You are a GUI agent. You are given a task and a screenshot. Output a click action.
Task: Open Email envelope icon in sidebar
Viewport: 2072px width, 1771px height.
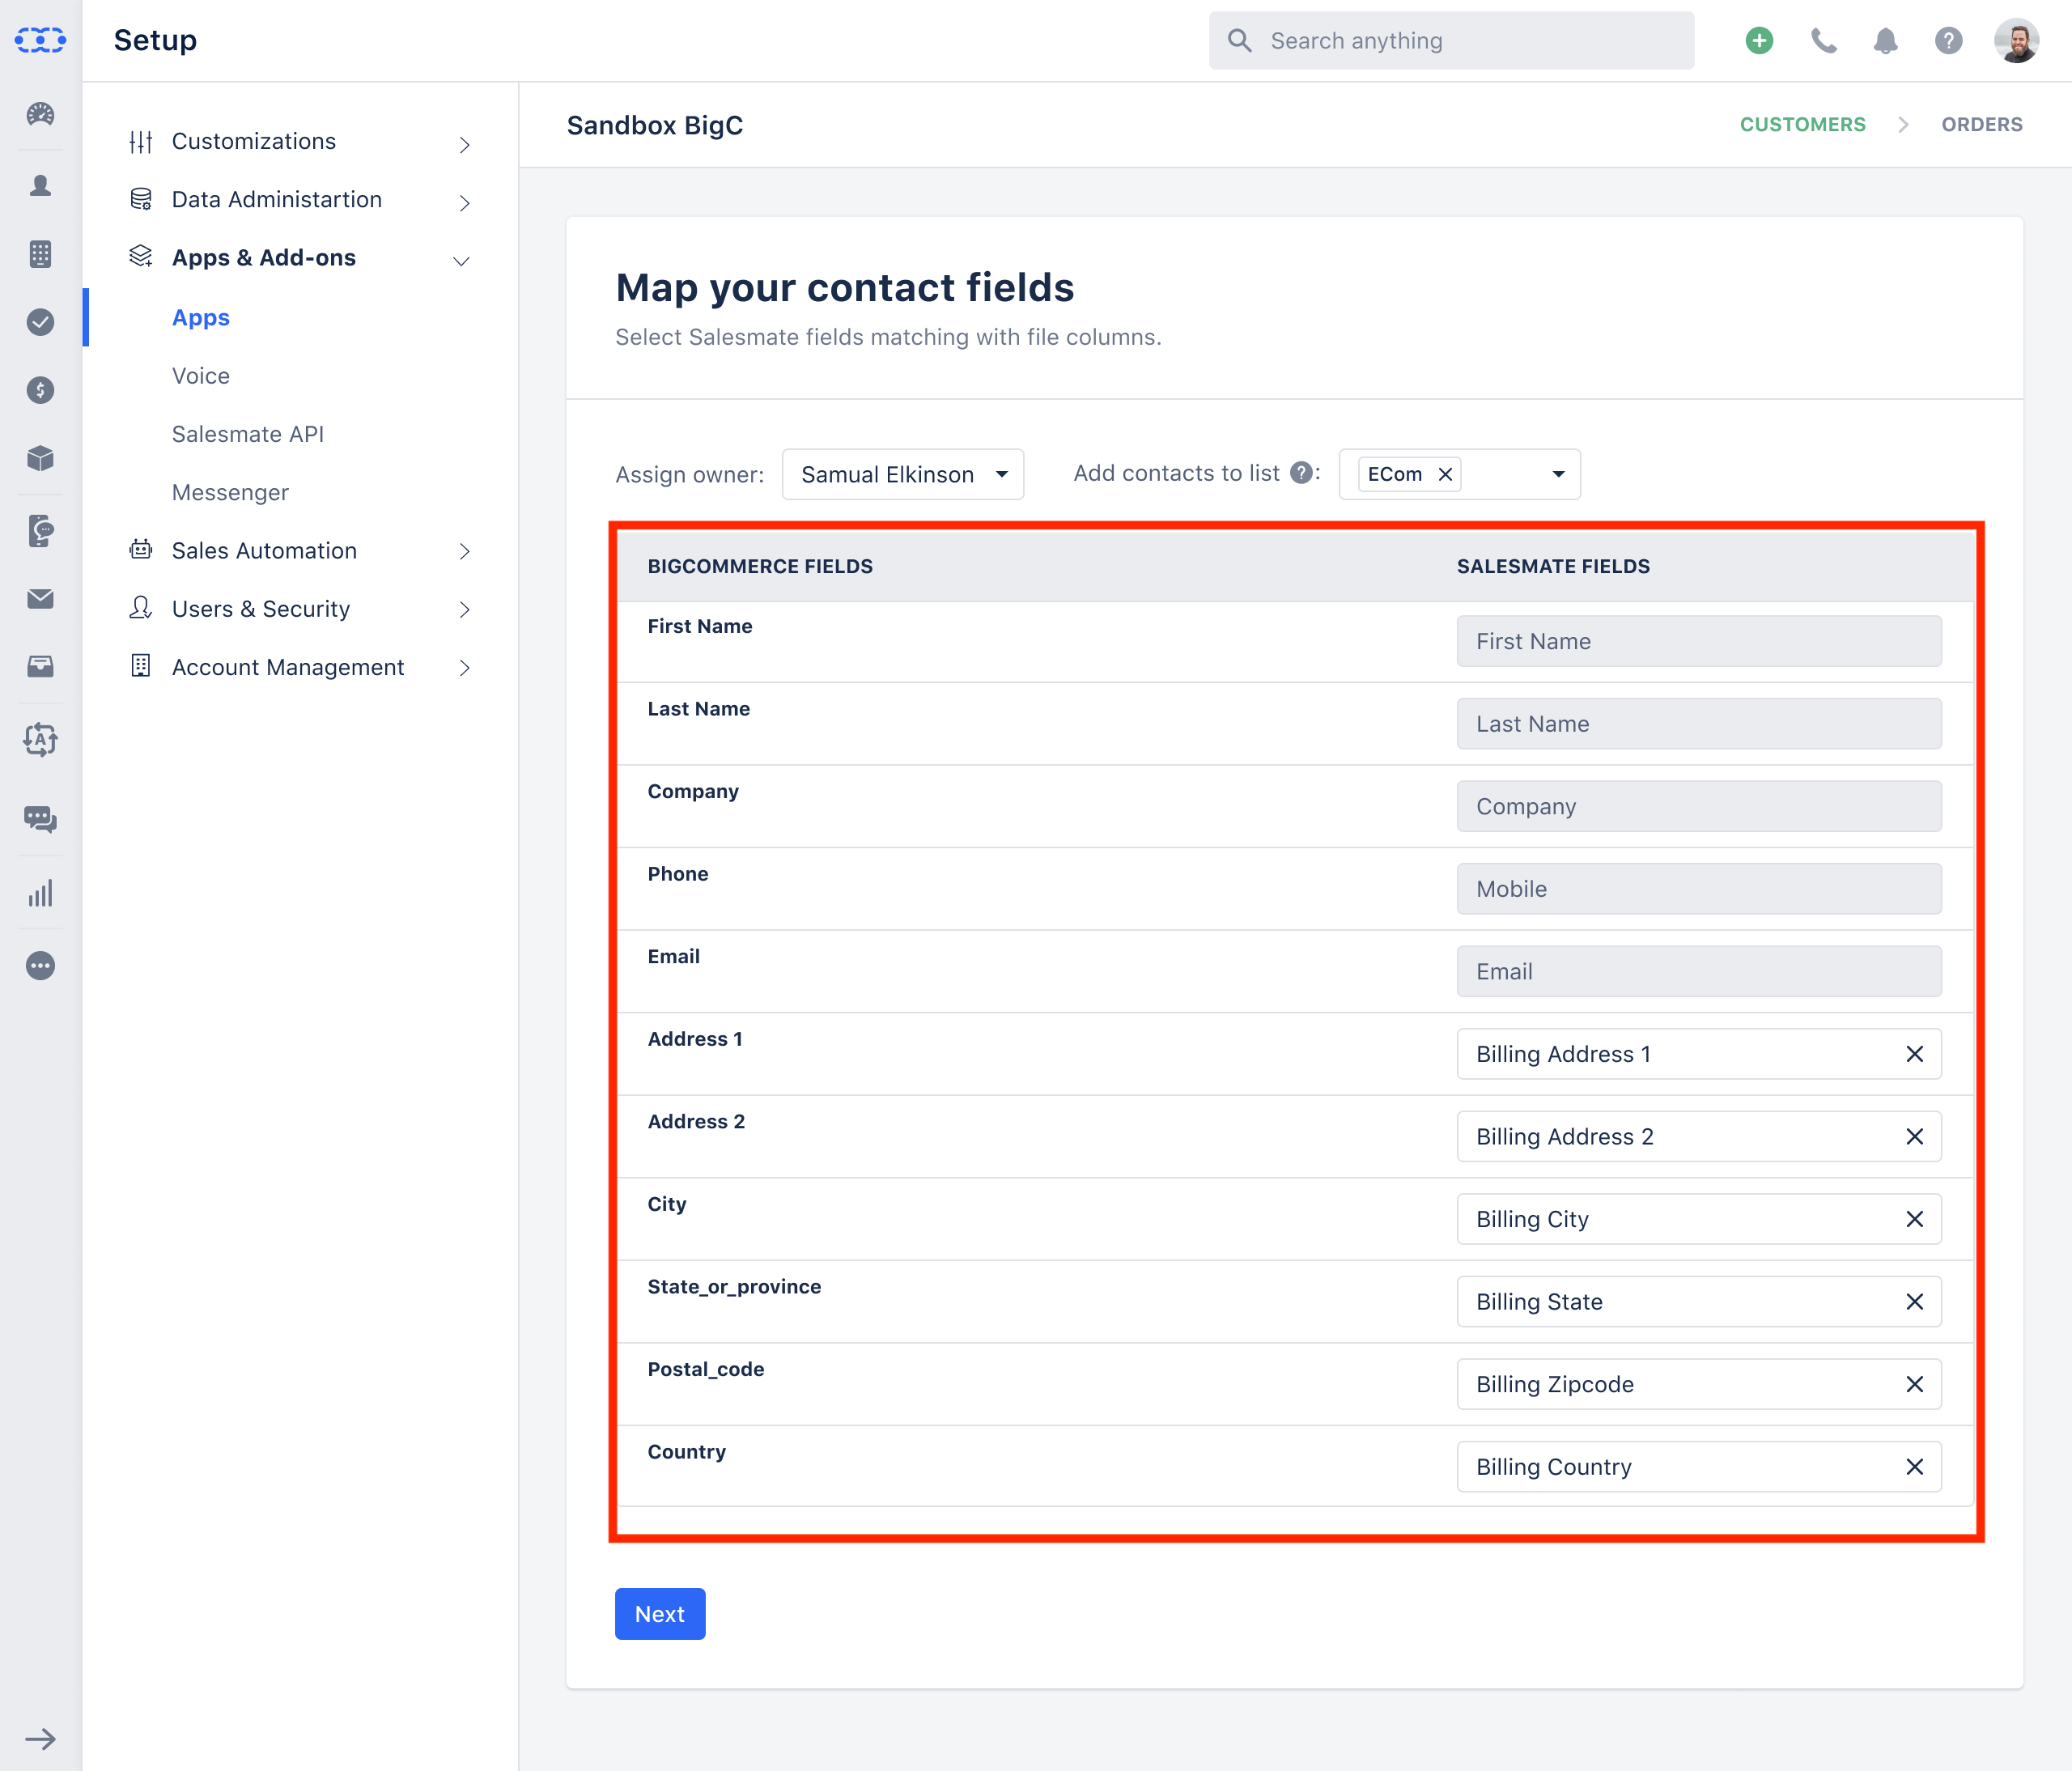[40, 599]
